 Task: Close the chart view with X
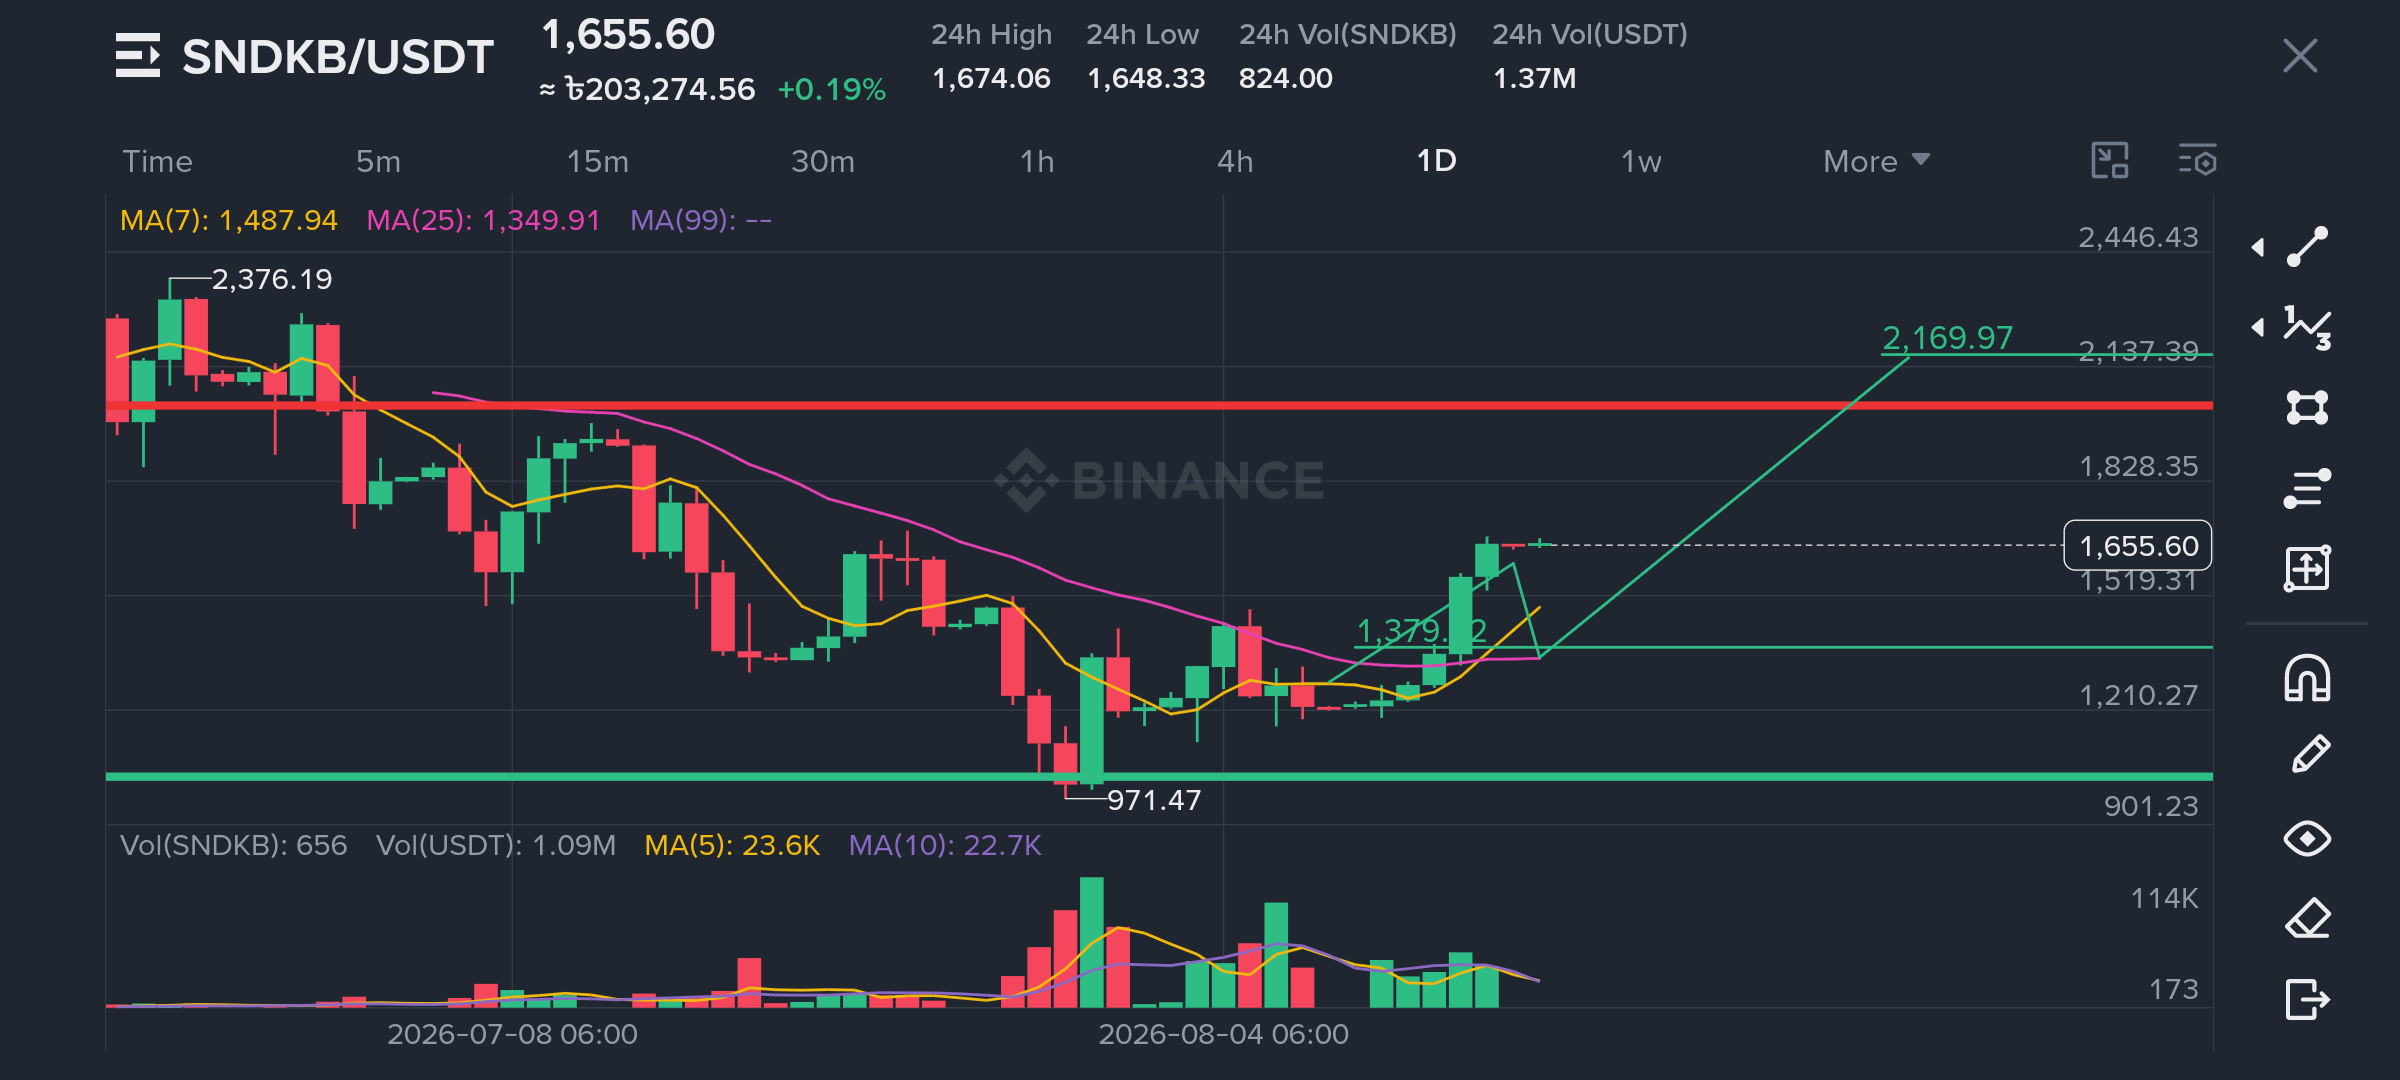click(2300, 56)
